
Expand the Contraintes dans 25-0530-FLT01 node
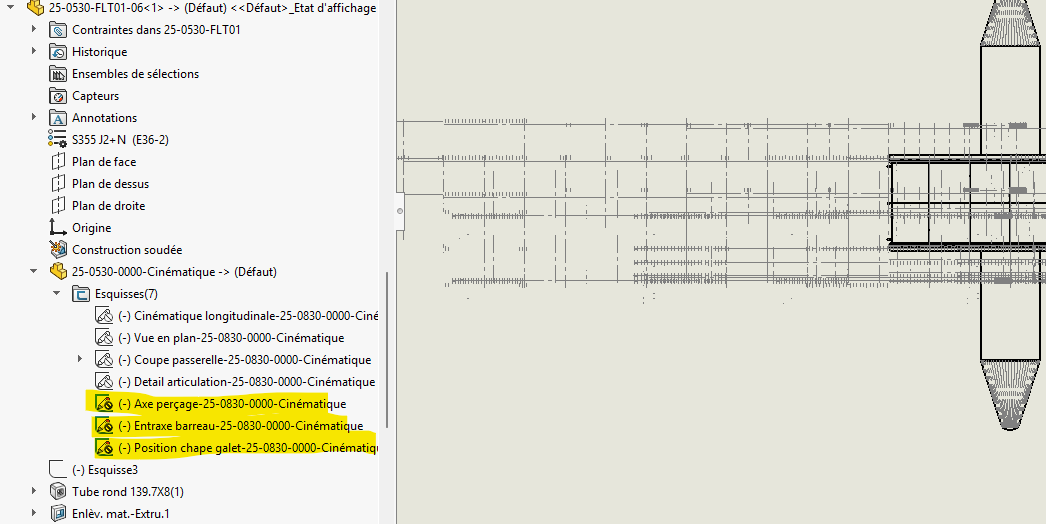click(x=34, y=30)
